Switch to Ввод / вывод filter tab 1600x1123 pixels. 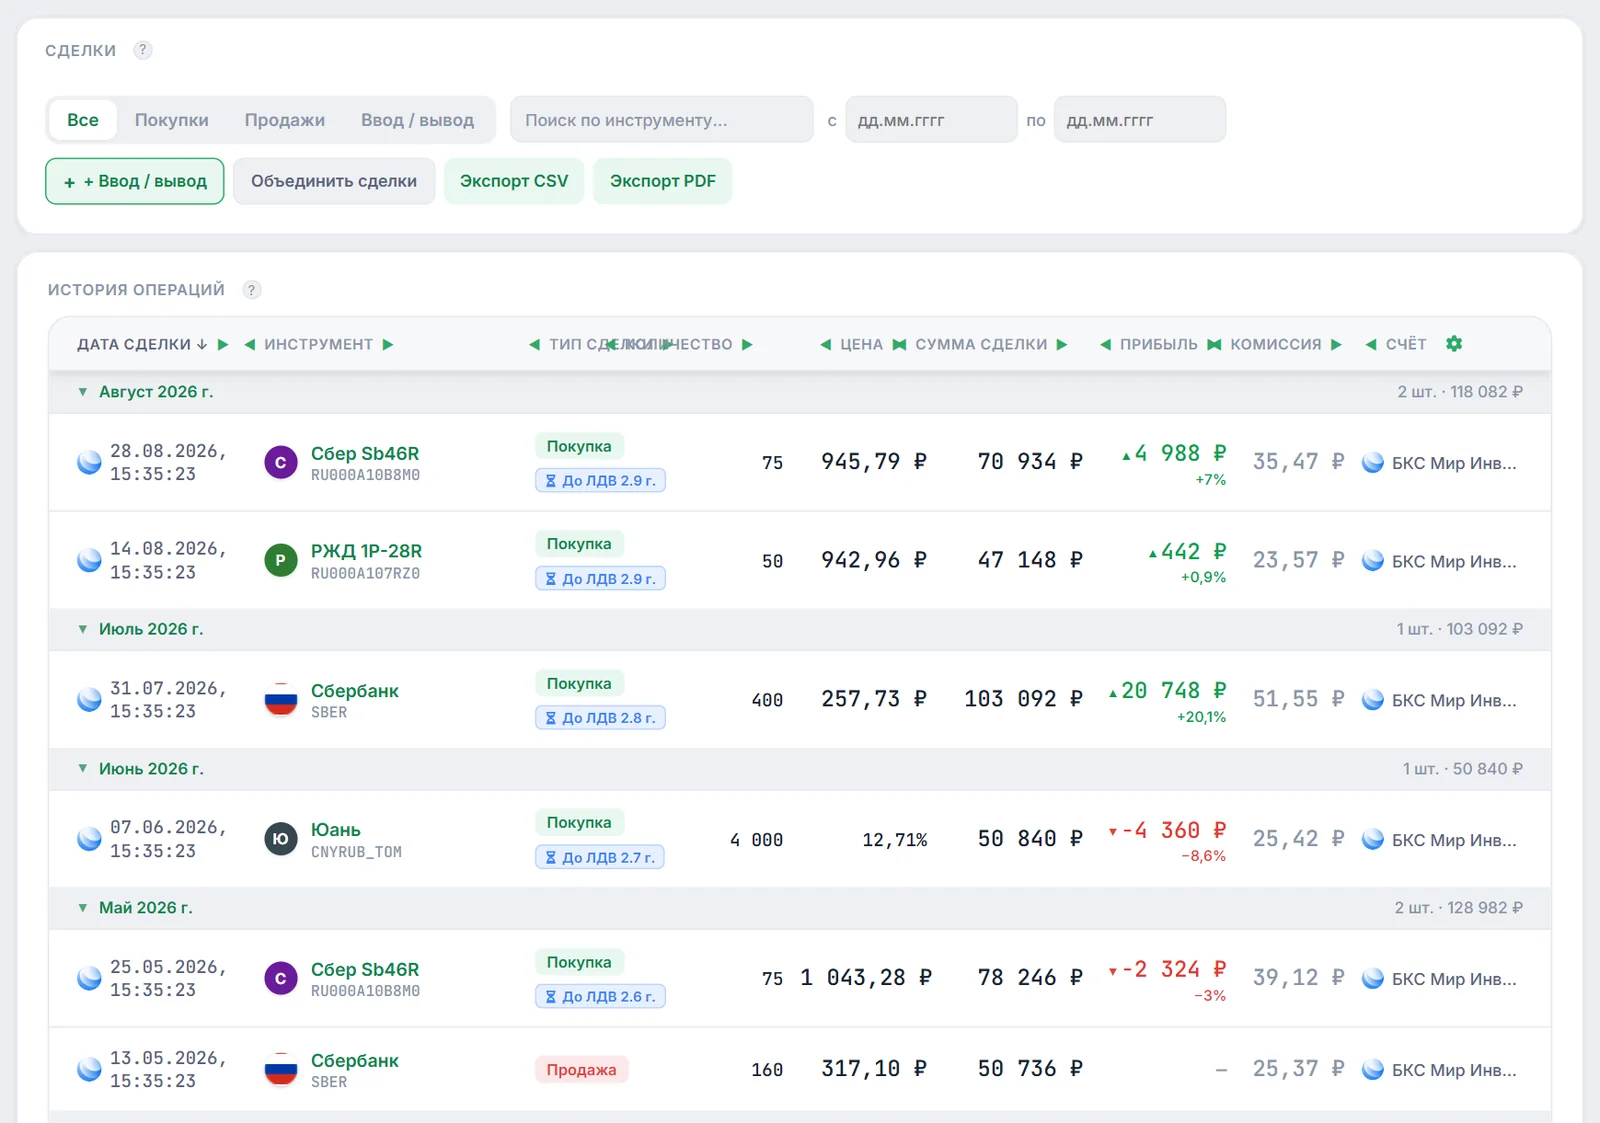click(417, 120)
